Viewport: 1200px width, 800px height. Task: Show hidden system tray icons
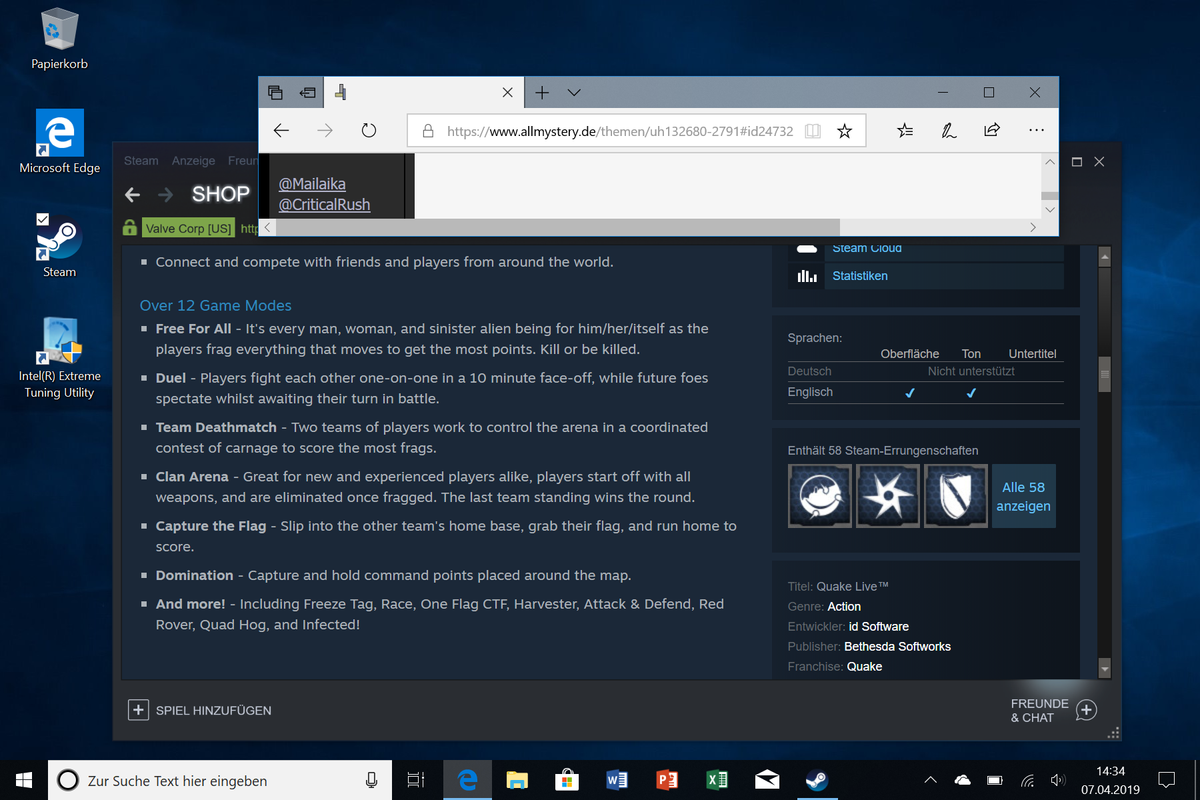click(x=930, y=780)
